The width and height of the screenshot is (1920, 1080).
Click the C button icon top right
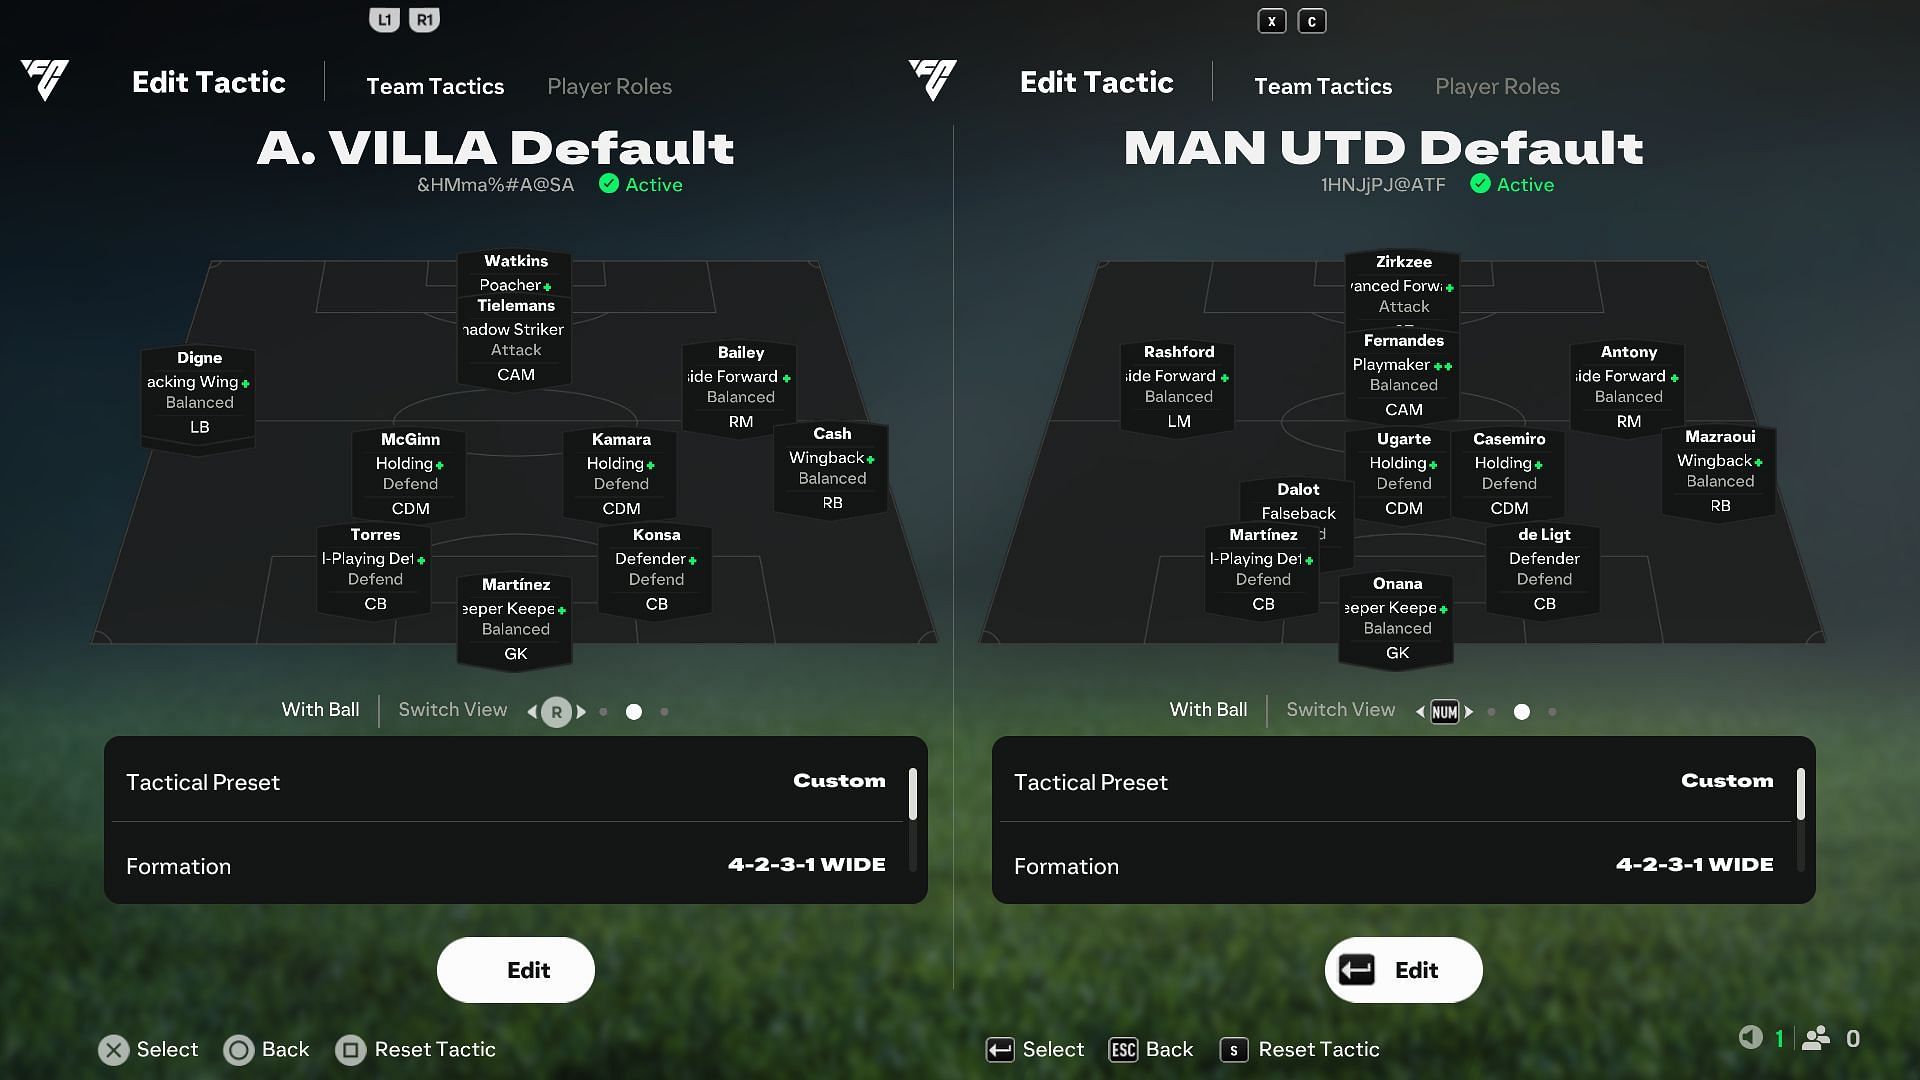tap(1311, 20)
